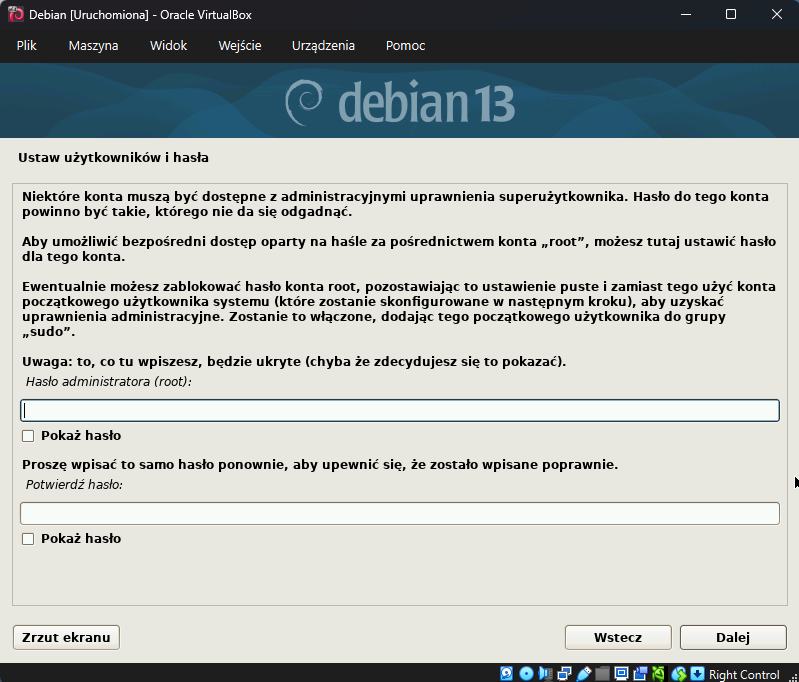
Task: Click the audio status icon
Action: coord(545,674)
